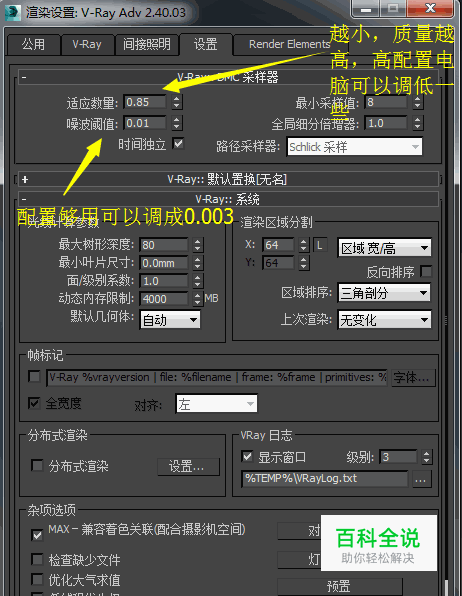Open the 上次渲染 无变化 dropdown
Screen dimensions: 462x596
click(384, 320)
